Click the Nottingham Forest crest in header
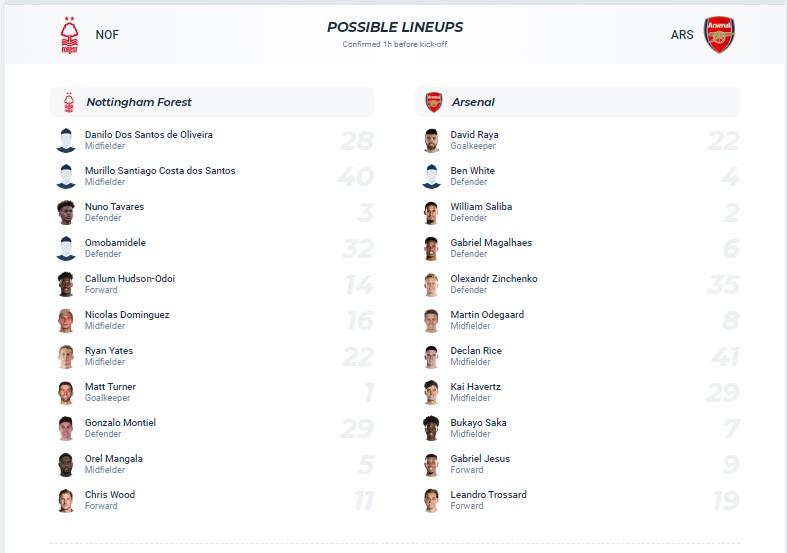The width and height of the screenshot is (787, 553). 69,35
